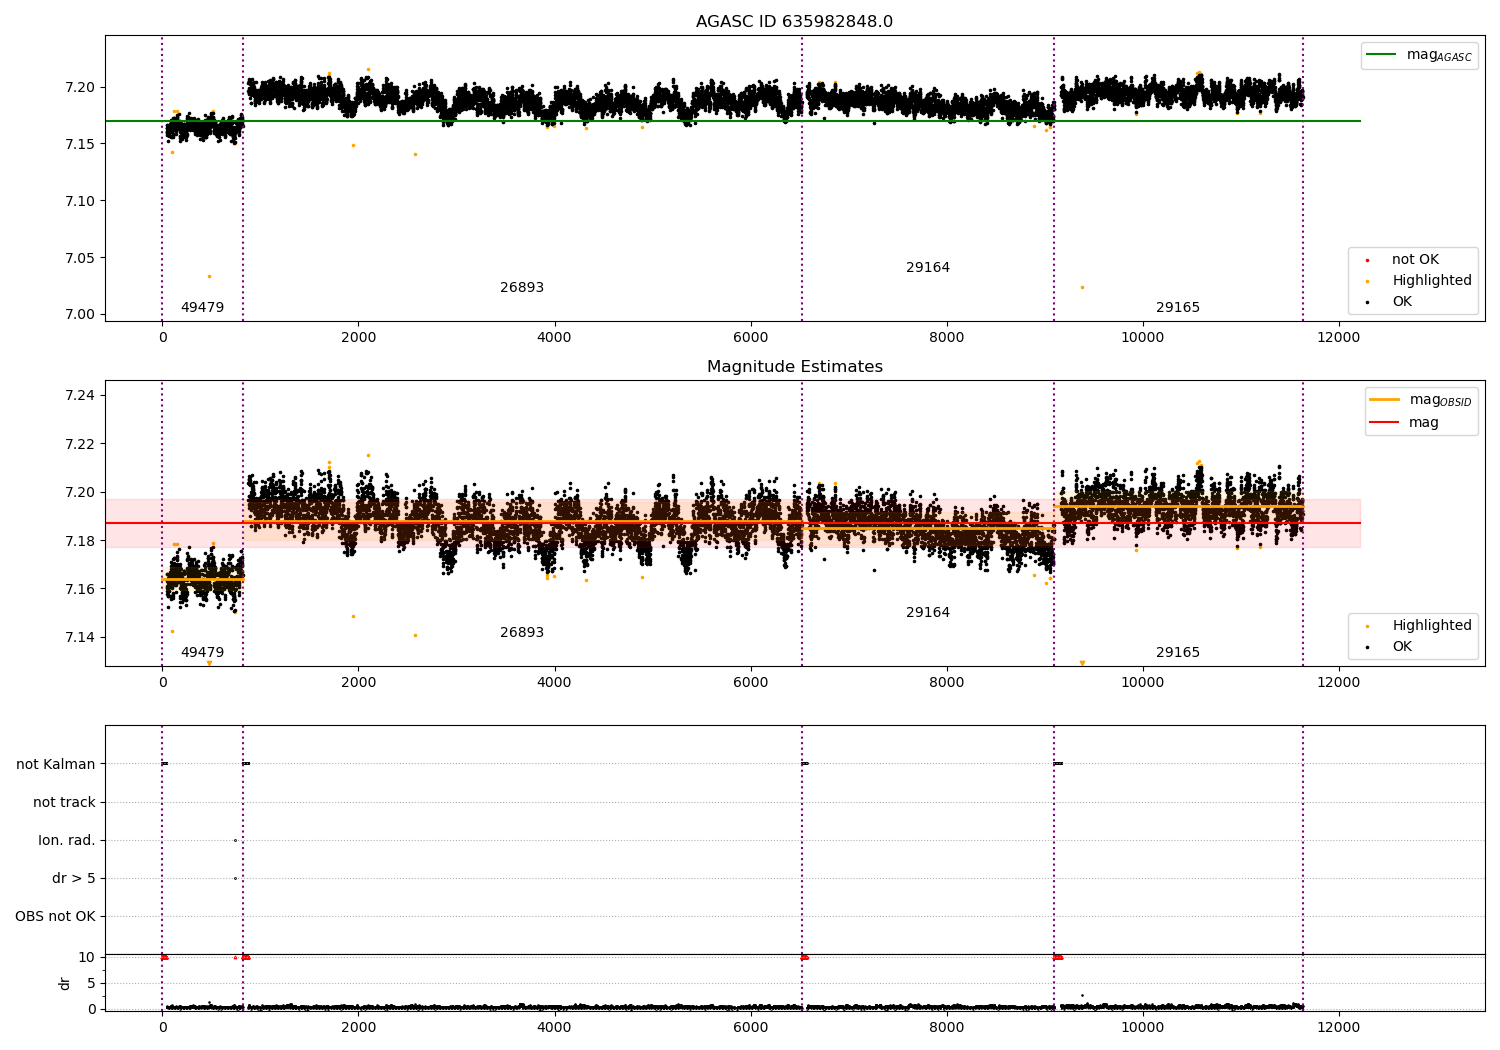The height and width of the screenshot is (1050, 1500).
Task: Click the 'dr > 5' axis label
Action: pyautogui.click(x=74, y=879)
